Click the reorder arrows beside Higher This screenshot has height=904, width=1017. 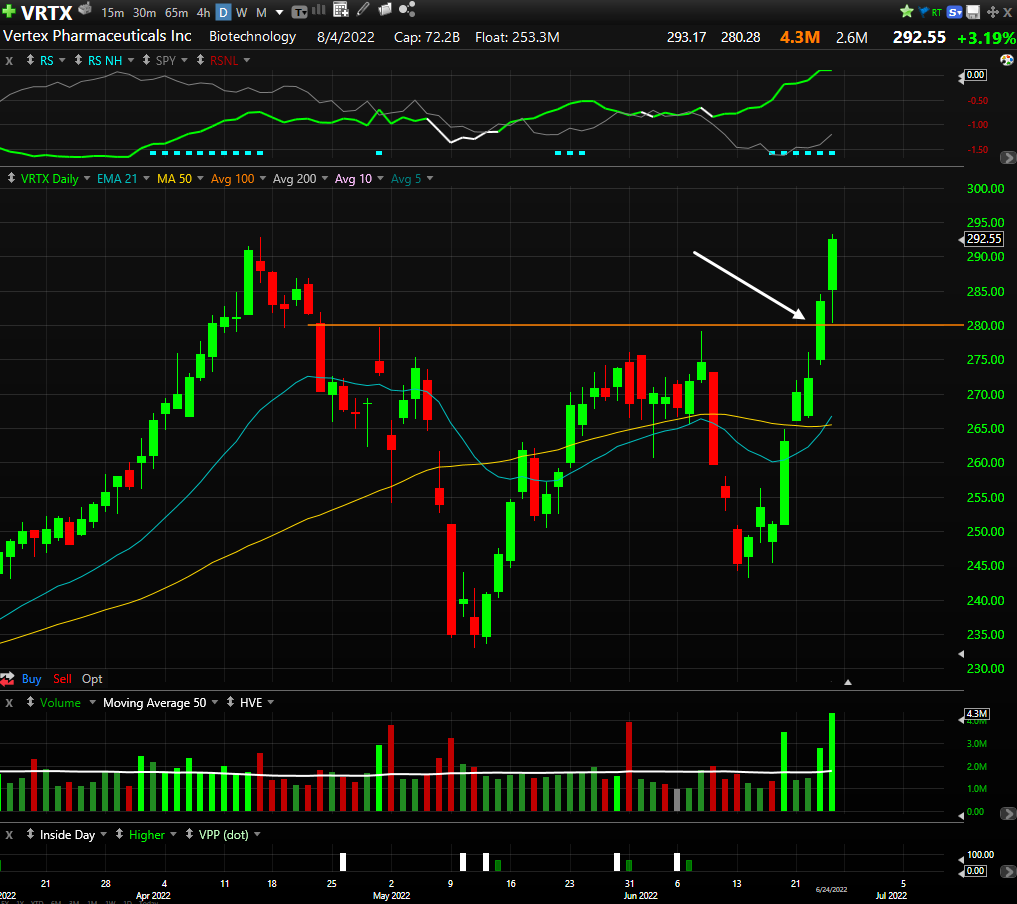coord(119,834)
